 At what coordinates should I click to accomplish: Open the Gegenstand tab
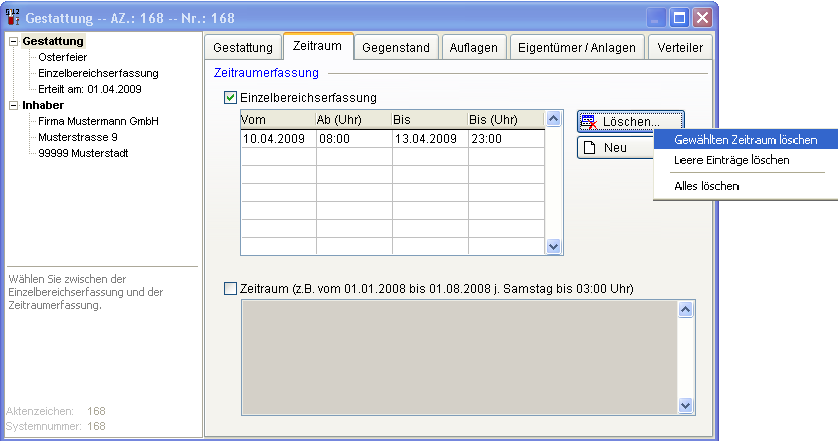click(396, 48)
